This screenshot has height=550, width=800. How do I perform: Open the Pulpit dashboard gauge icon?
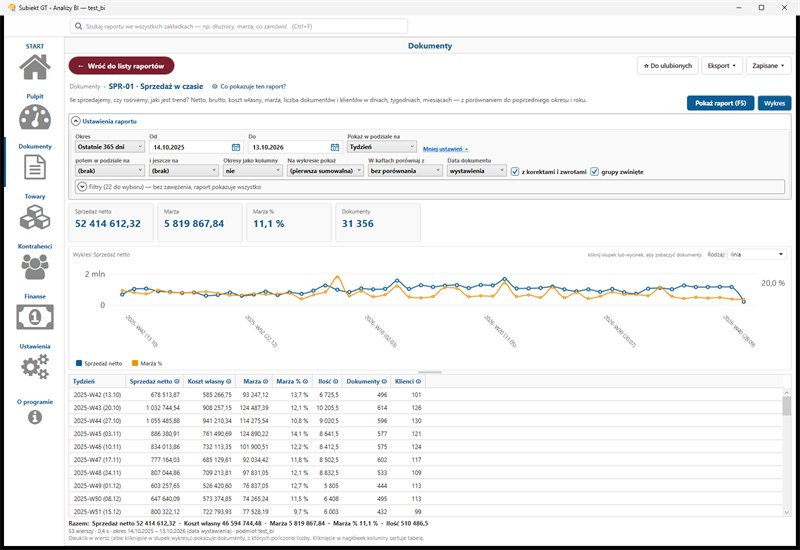click(35, 117)
